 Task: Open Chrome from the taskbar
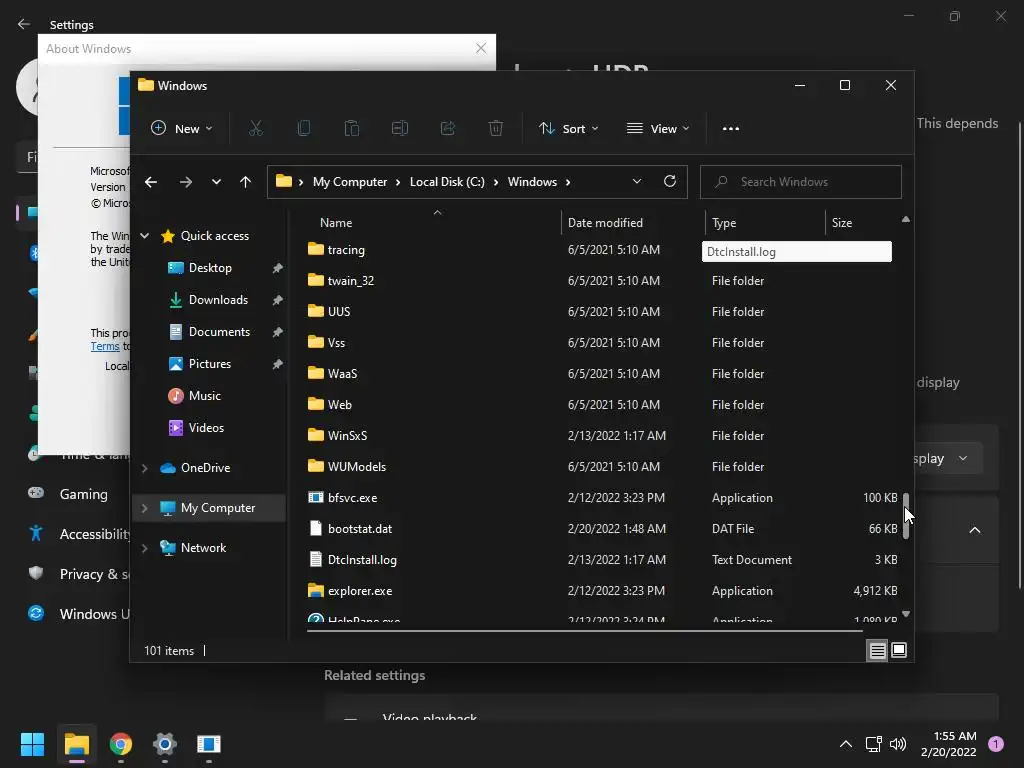pyautogui.click(x=121, y=744)
